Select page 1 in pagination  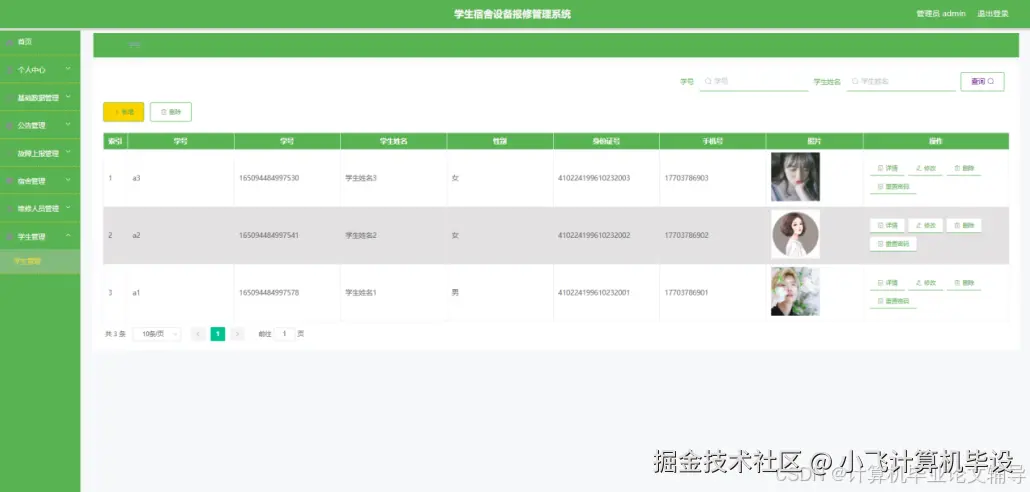point(217,334)
